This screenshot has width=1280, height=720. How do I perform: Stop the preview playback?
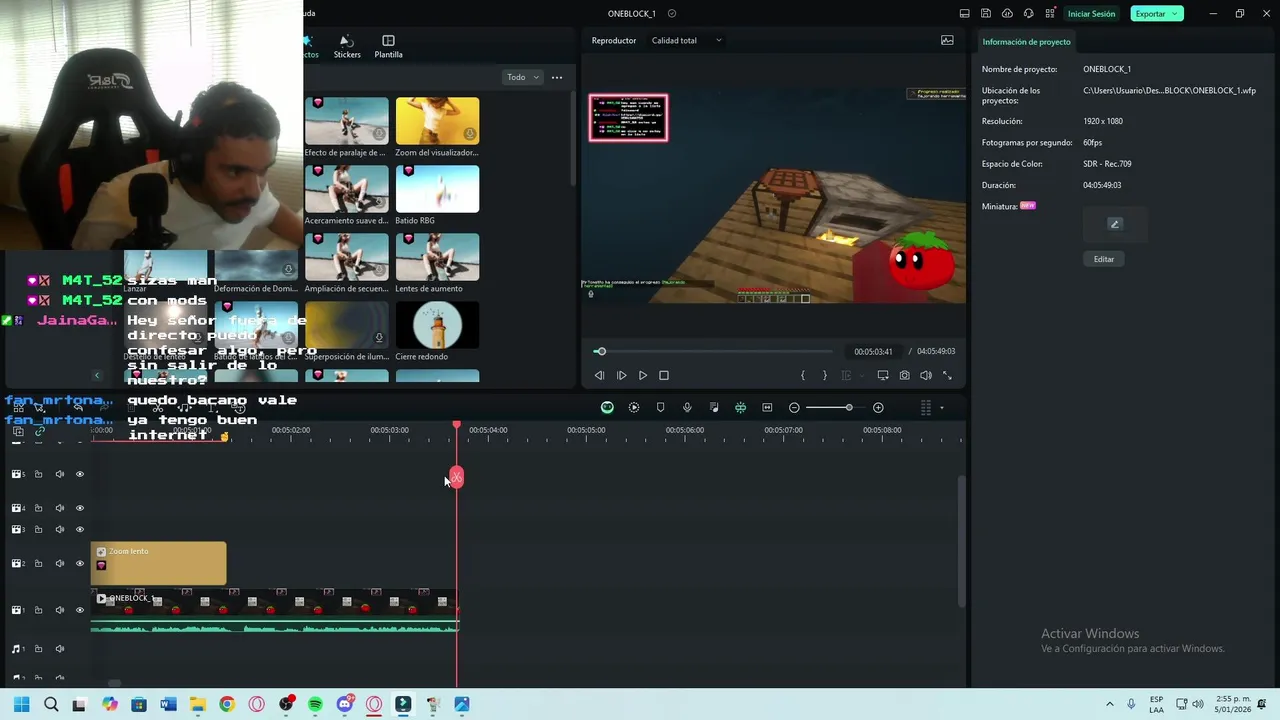click(x=663, y=375)
